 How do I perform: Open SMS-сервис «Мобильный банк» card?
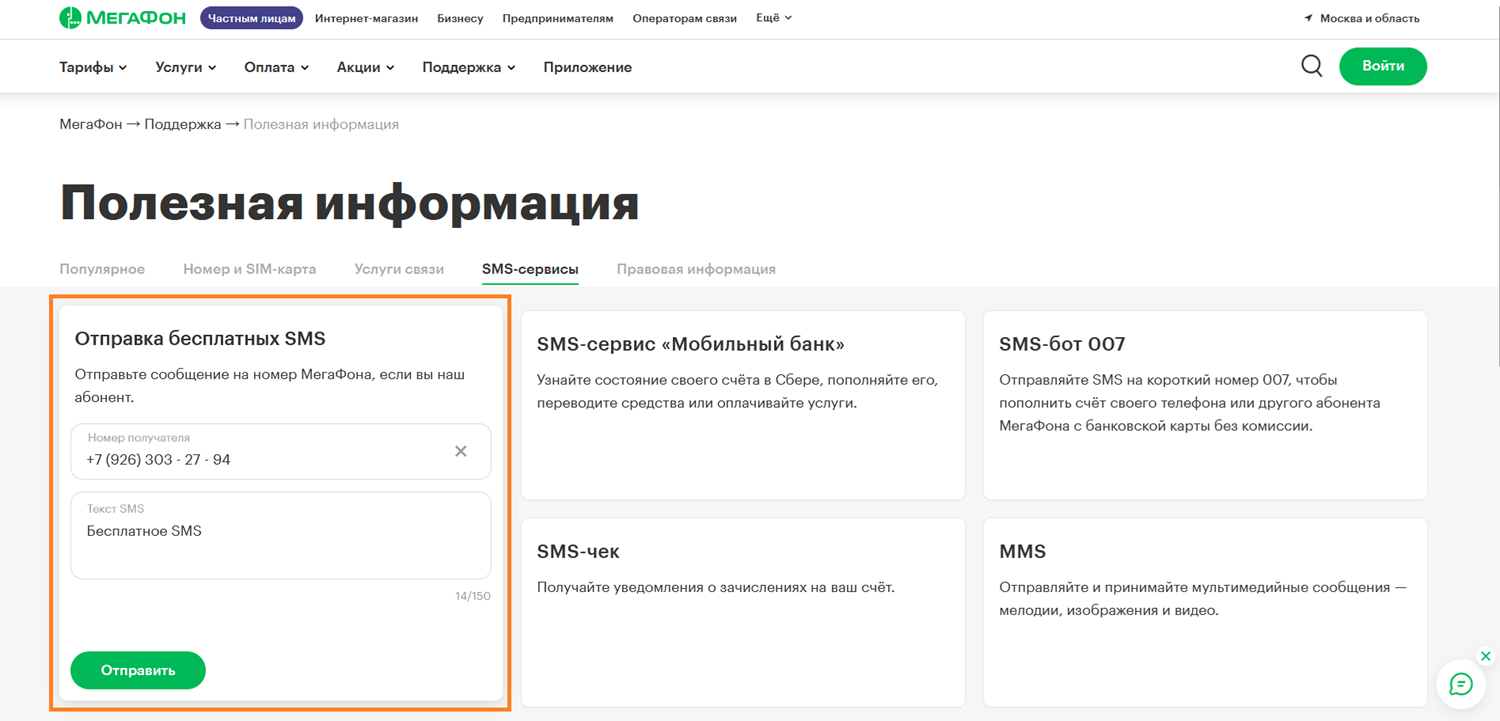click(x=743, y=405)
